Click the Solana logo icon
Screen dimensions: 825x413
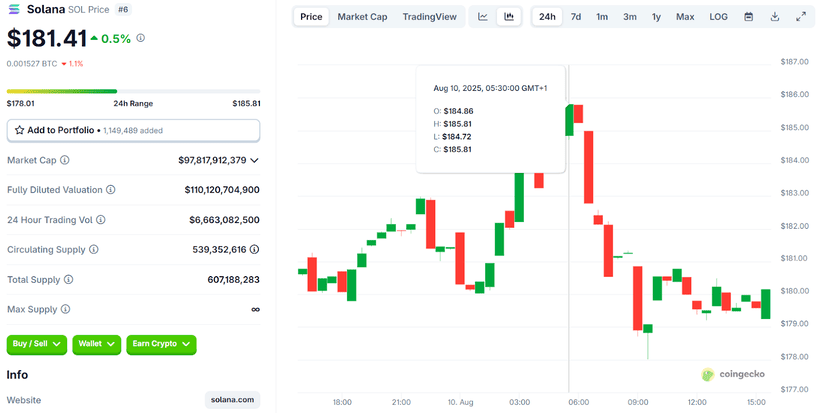click(x=14, y=9)
